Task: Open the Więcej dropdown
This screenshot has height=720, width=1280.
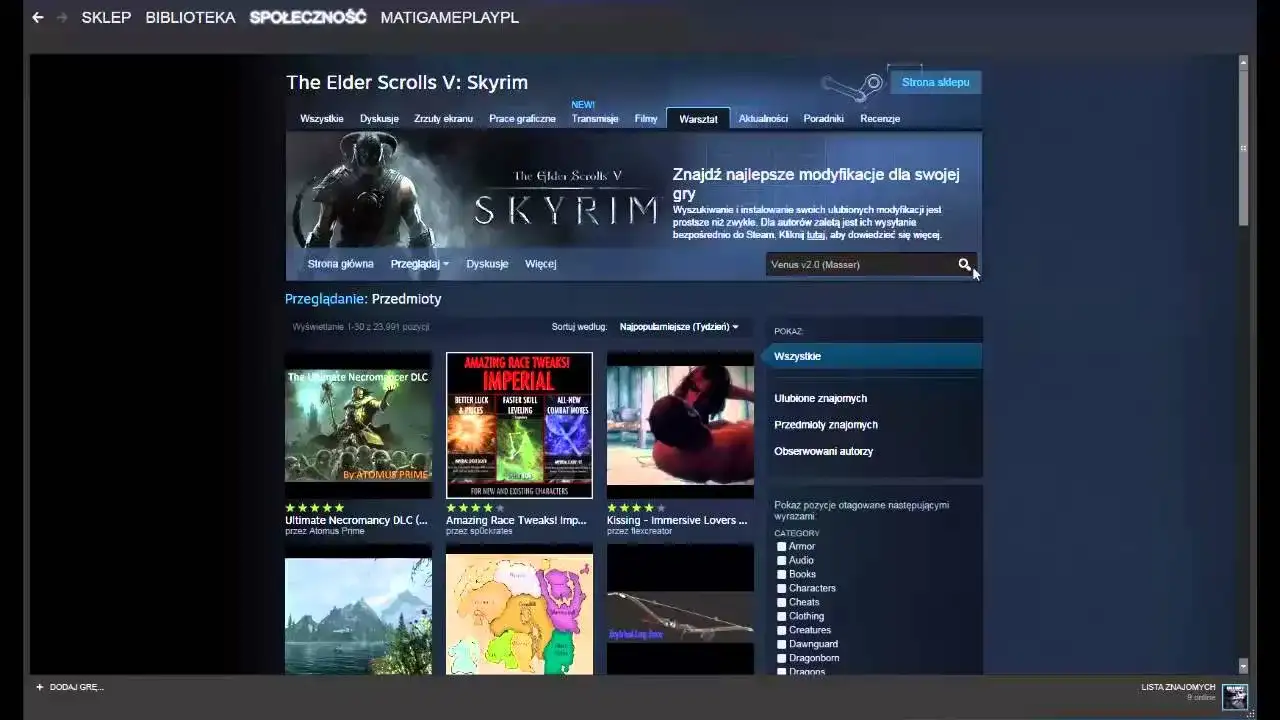Action: click(540, 263)
